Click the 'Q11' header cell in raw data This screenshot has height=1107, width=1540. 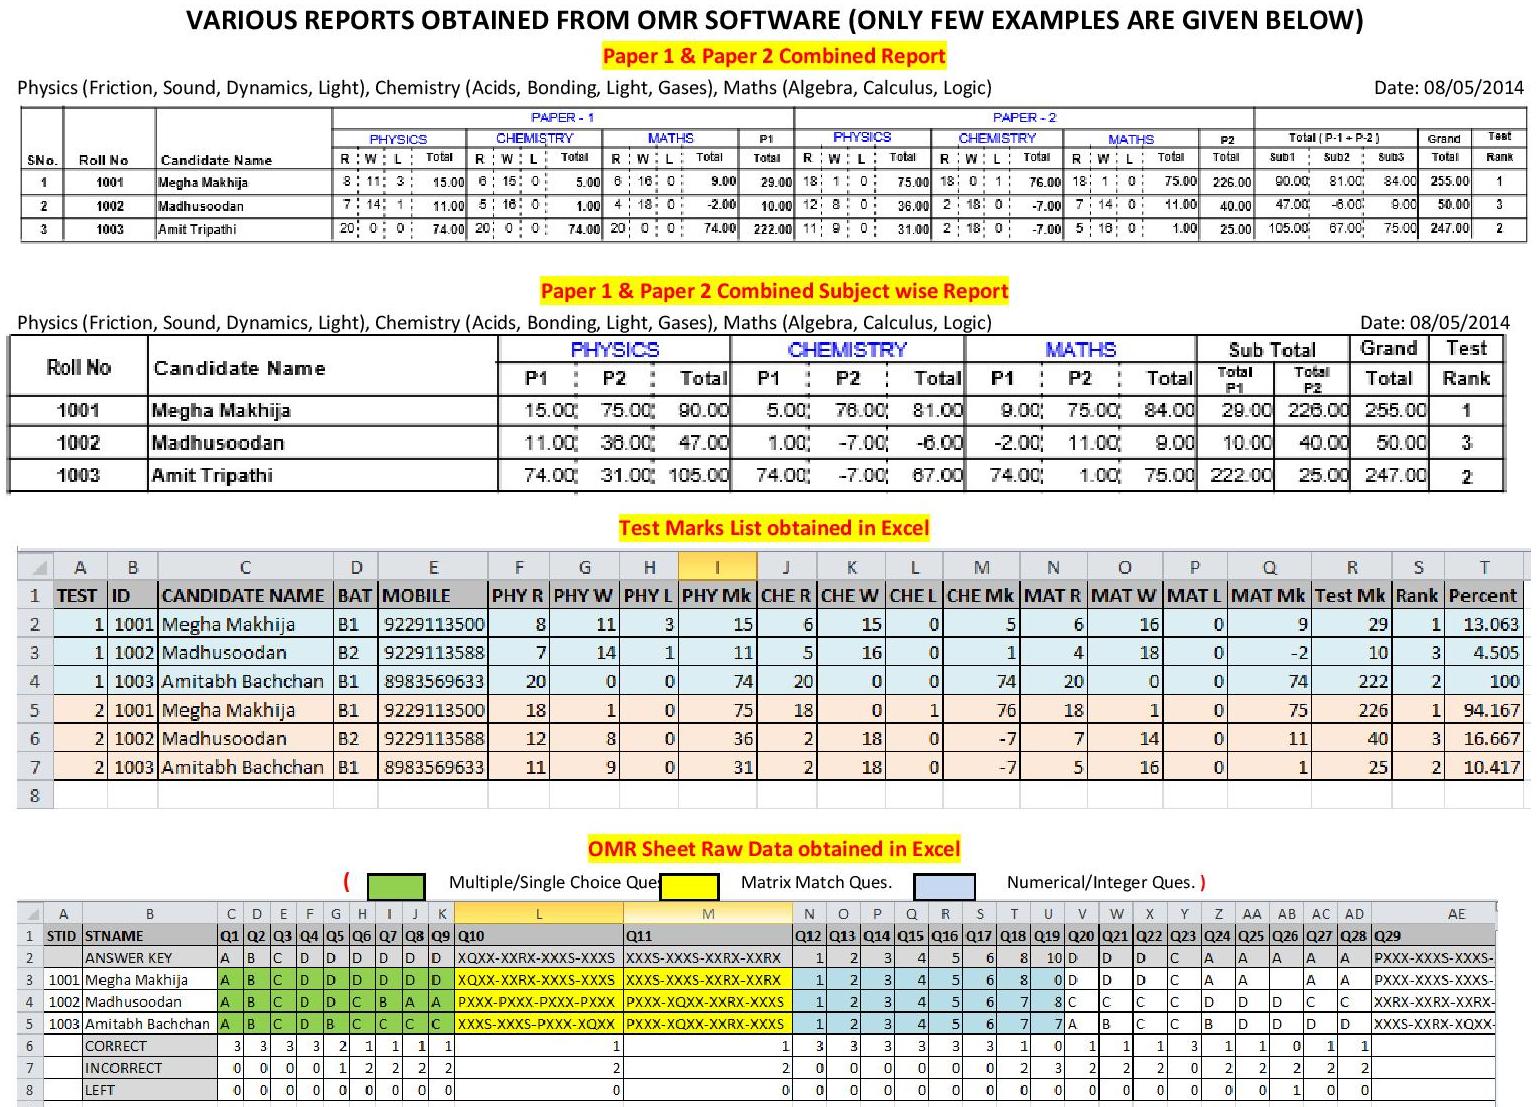coord(708,936)
